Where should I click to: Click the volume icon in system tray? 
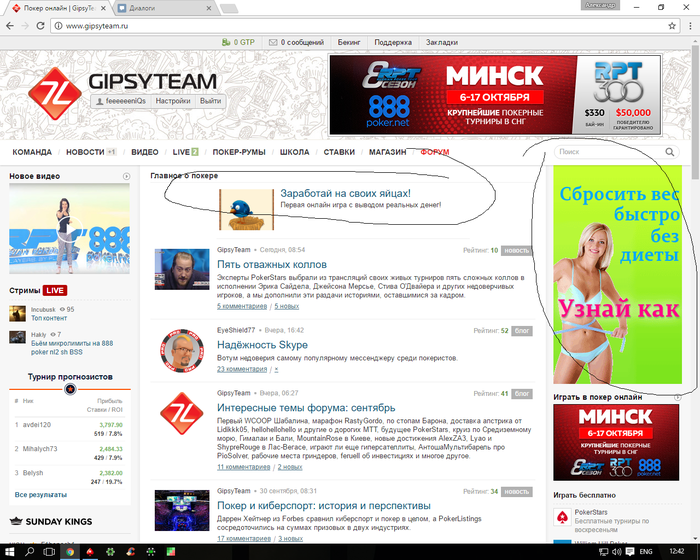click(617, 552)
